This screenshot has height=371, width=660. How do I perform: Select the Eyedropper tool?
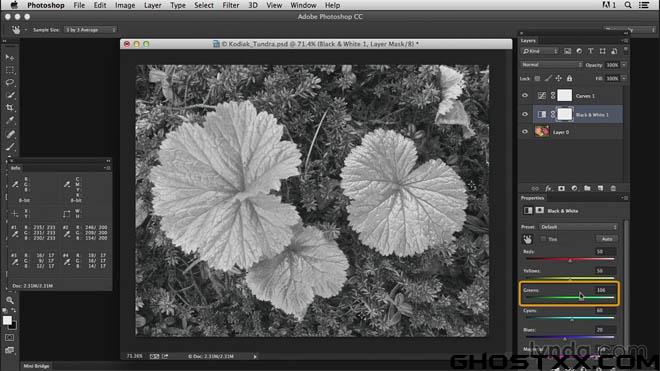point(10,120)
